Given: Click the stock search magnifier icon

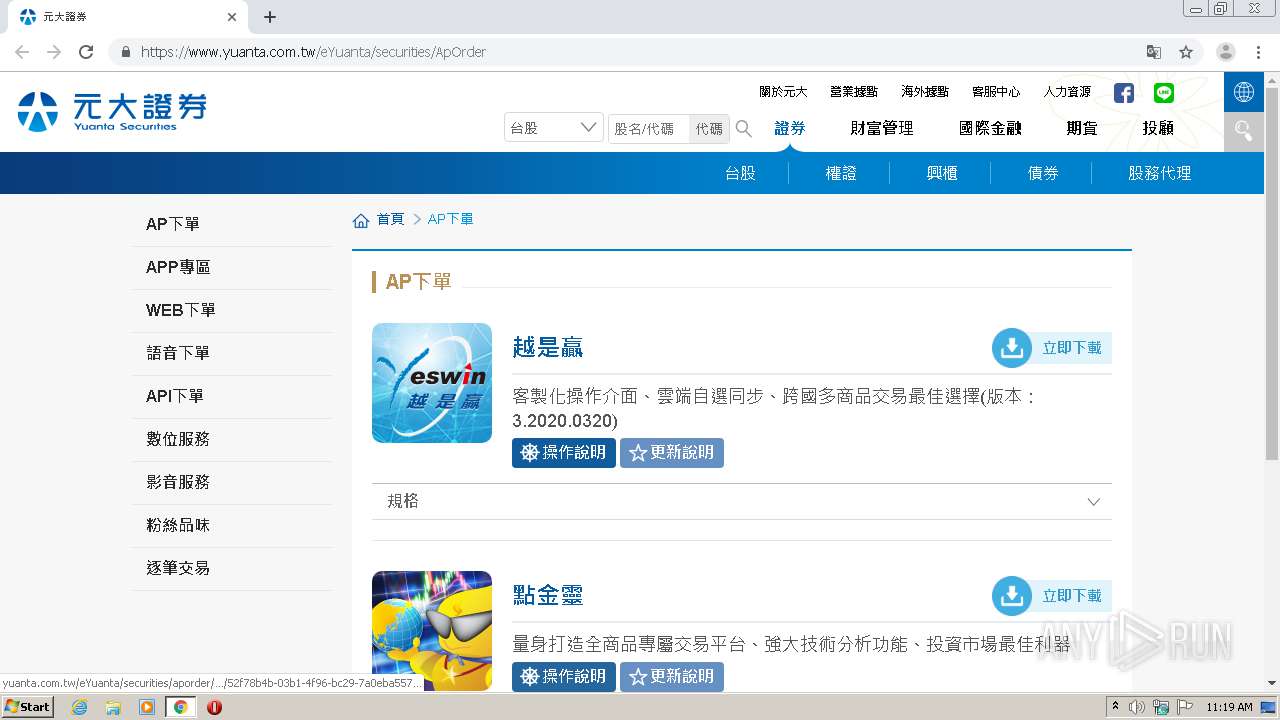Looking at the screenshot, I should 744,128.
